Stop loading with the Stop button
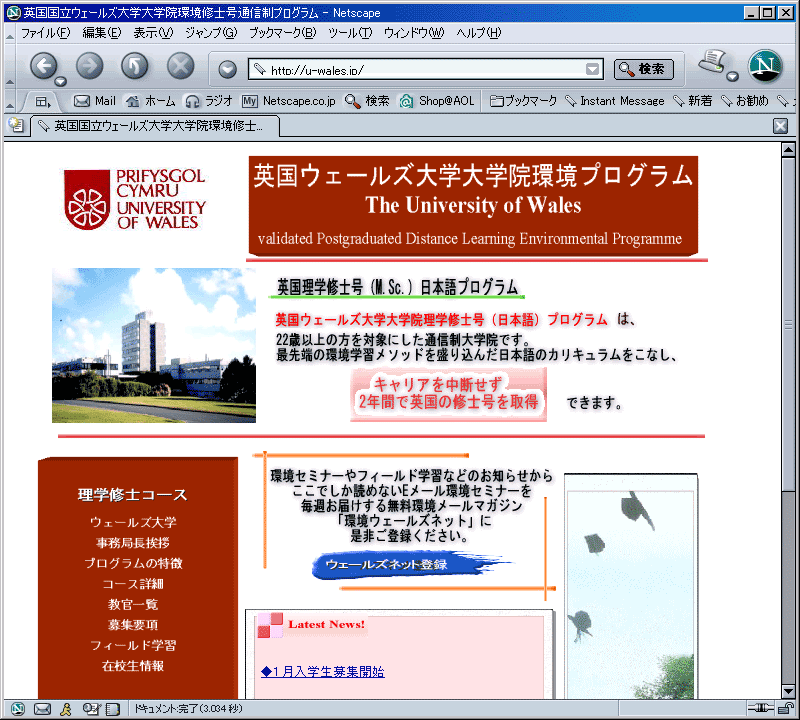 [x=181, y=66]
